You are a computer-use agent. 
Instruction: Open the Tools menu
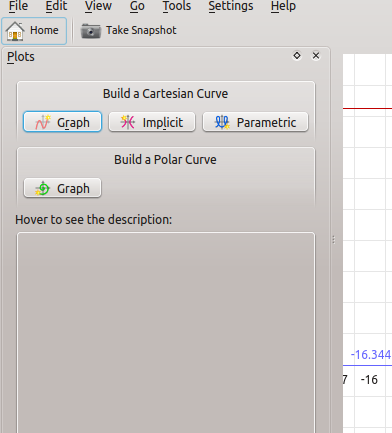[x=177, y=6]
